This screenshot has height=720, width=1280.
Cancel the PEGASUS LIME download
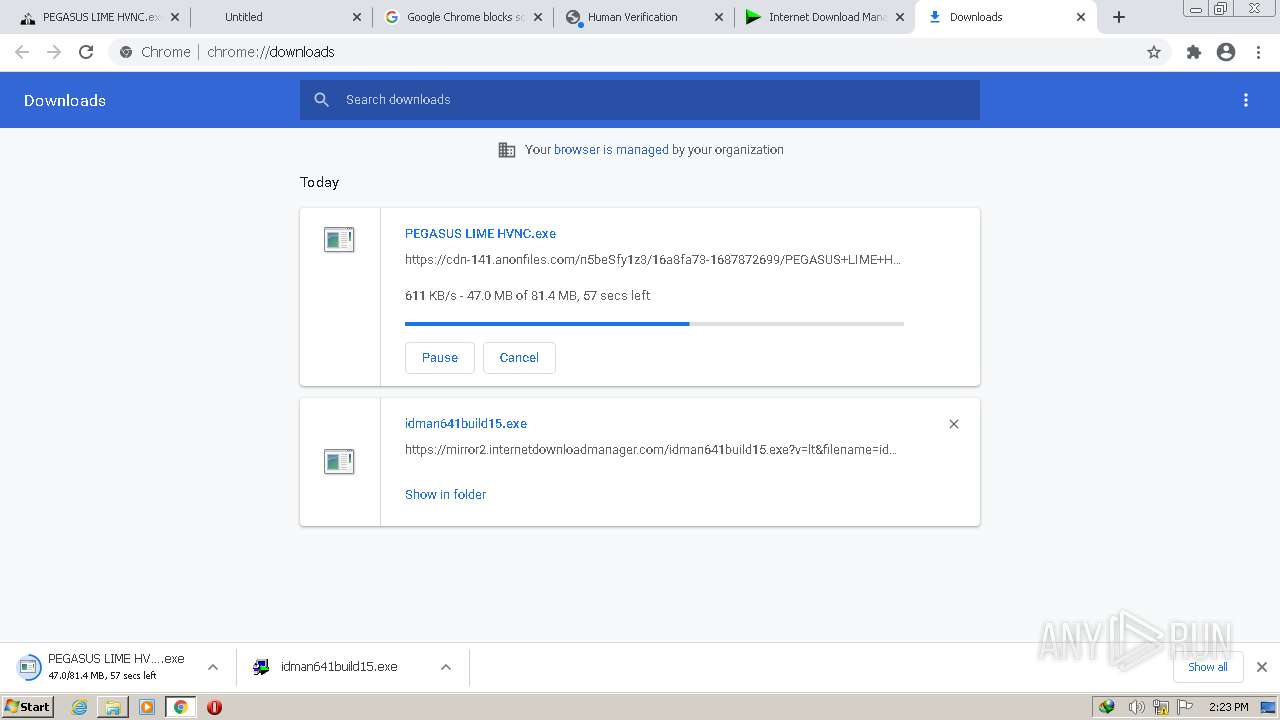(519, 358)
